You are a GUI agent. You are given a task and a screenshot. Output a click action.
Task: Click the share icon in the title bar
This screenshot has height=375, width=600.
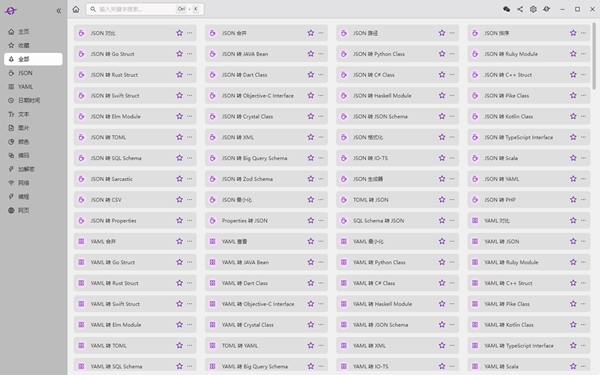tap(520, 9)
